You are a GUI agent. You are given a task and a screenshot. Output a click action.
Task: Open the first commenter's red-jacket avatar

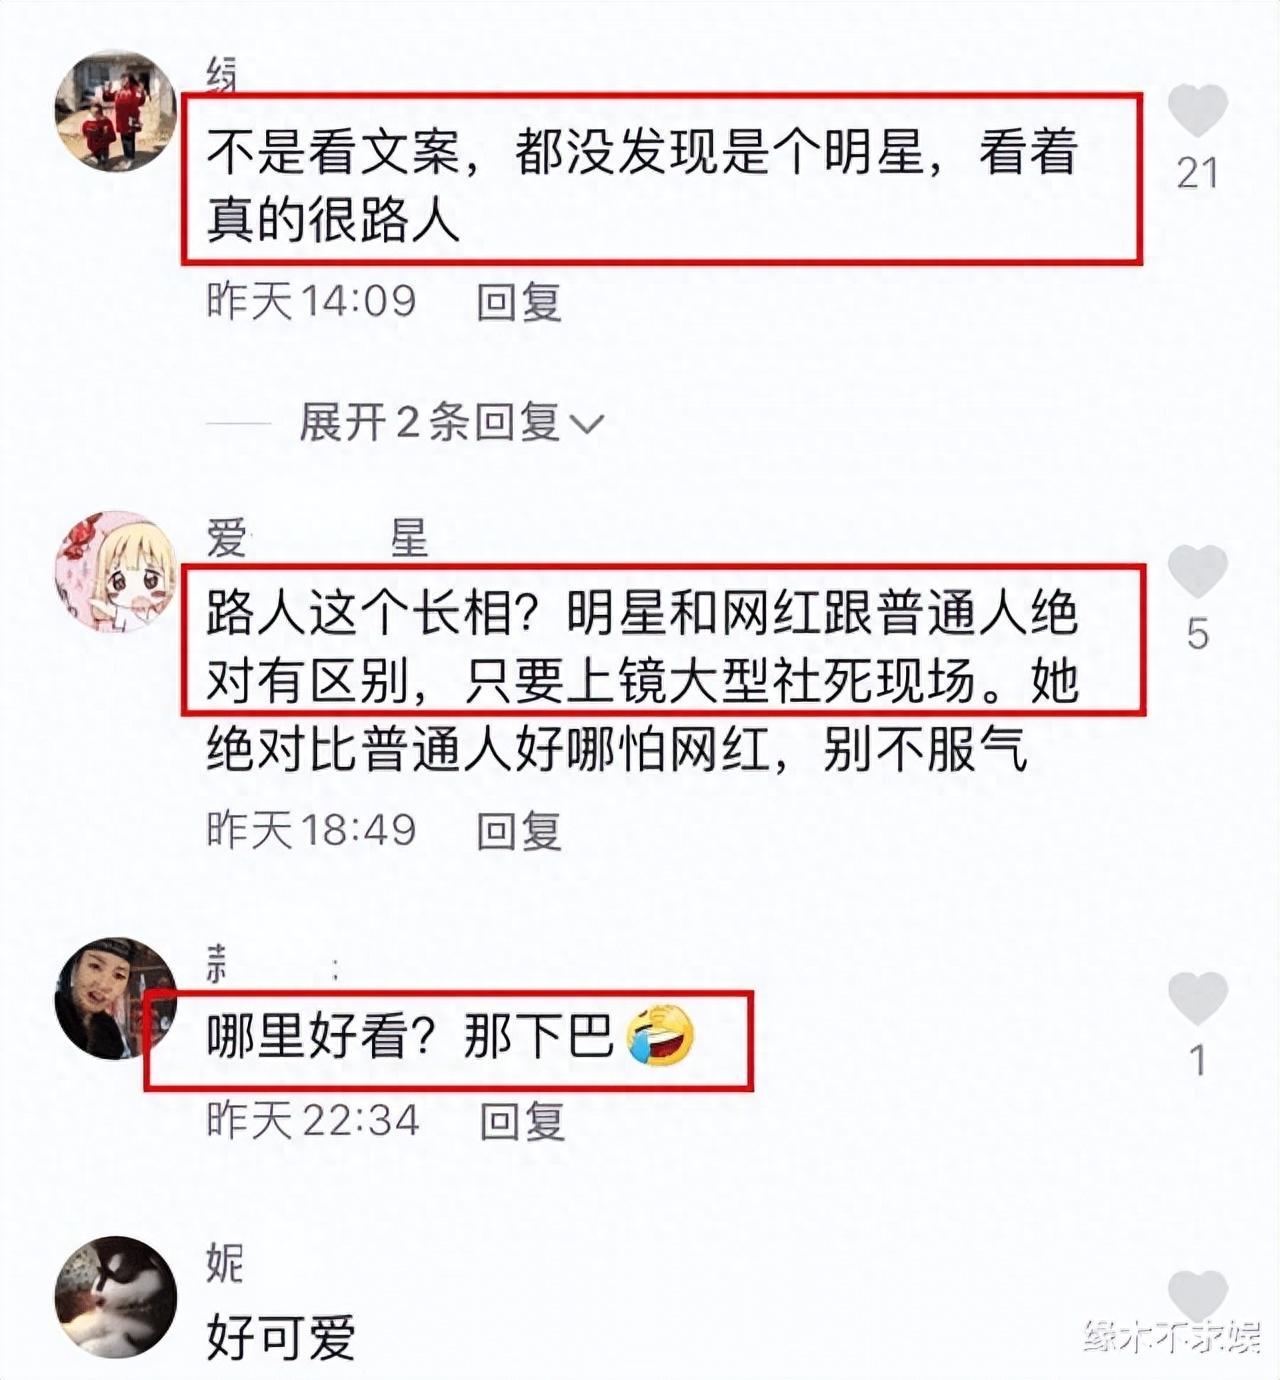(x=115, y=111)
